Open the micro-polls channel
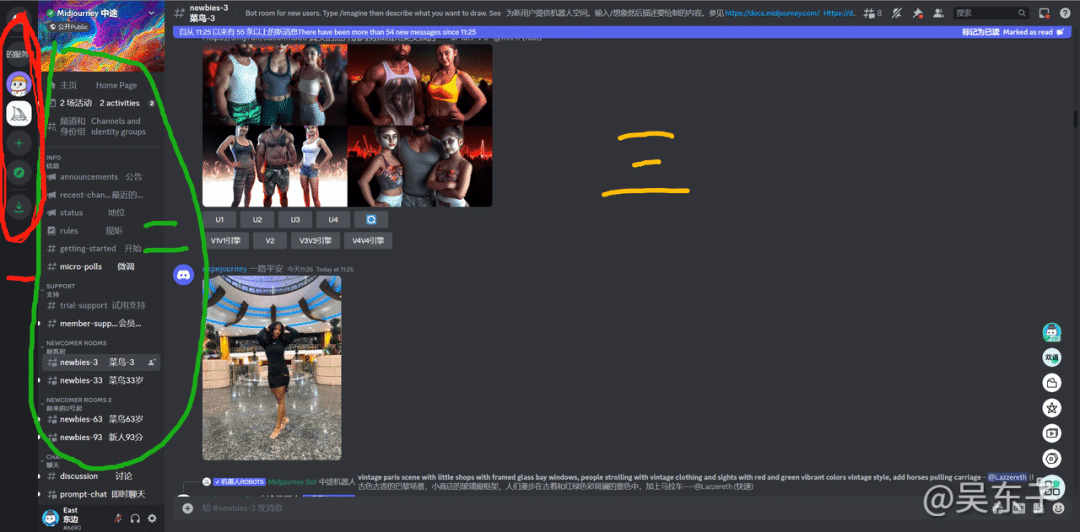Image resolution: width=1080 pixels, height=532 pixels. click(101, 267)
